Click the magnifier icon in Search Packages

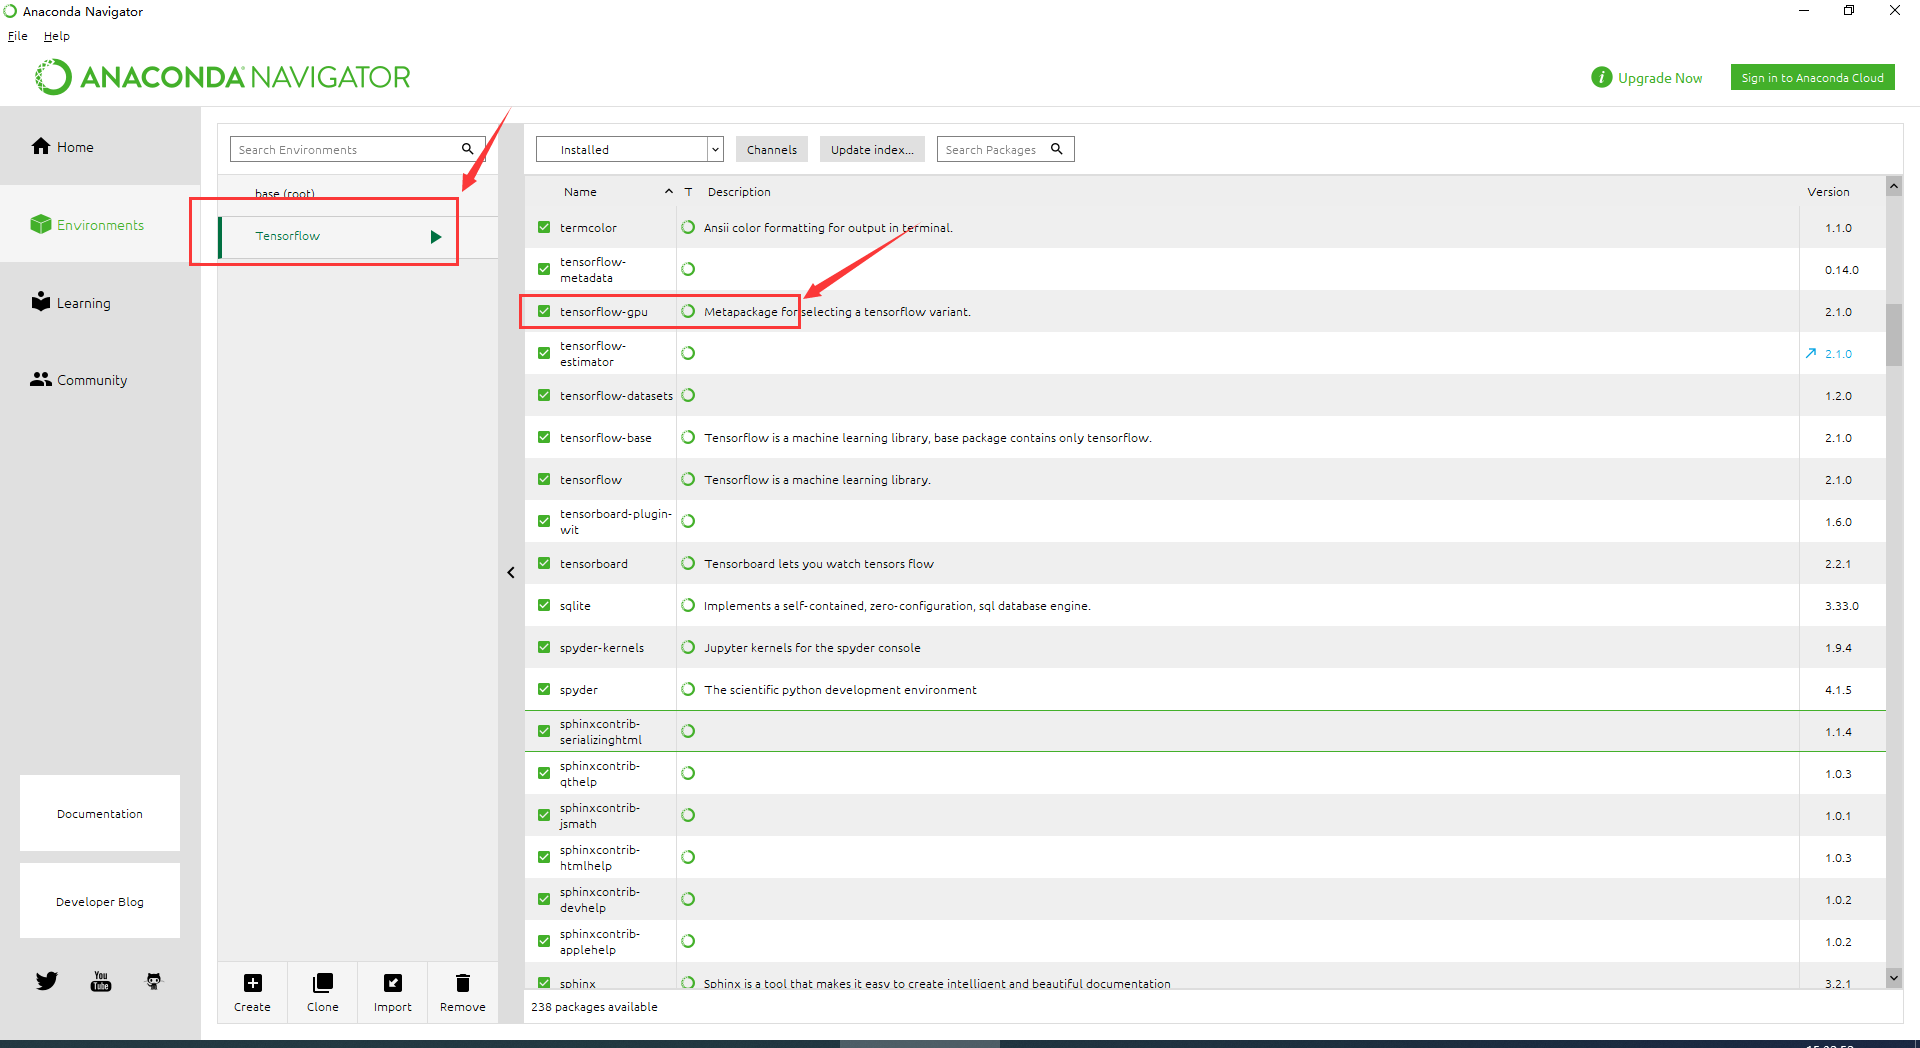1056,149
